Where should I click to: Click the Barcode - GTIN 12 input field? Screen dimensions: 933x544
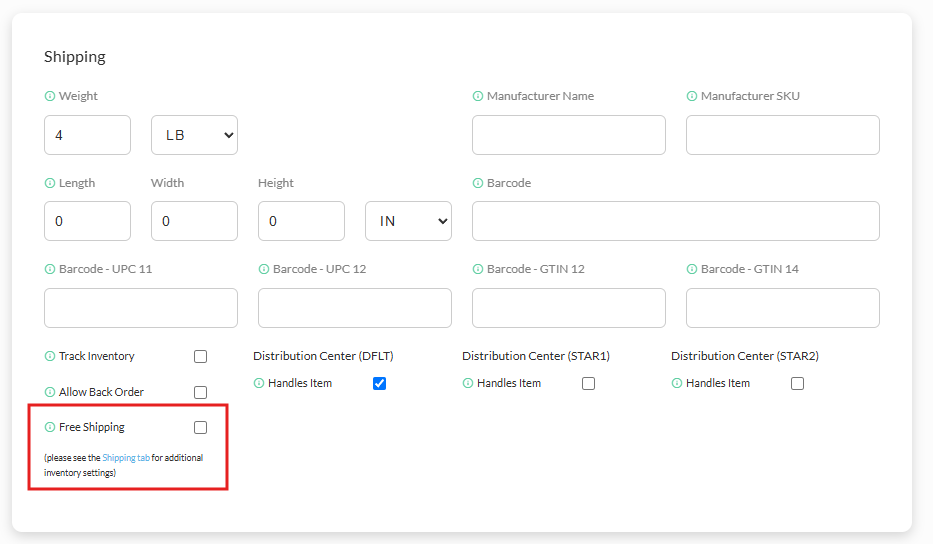point(569,308)
